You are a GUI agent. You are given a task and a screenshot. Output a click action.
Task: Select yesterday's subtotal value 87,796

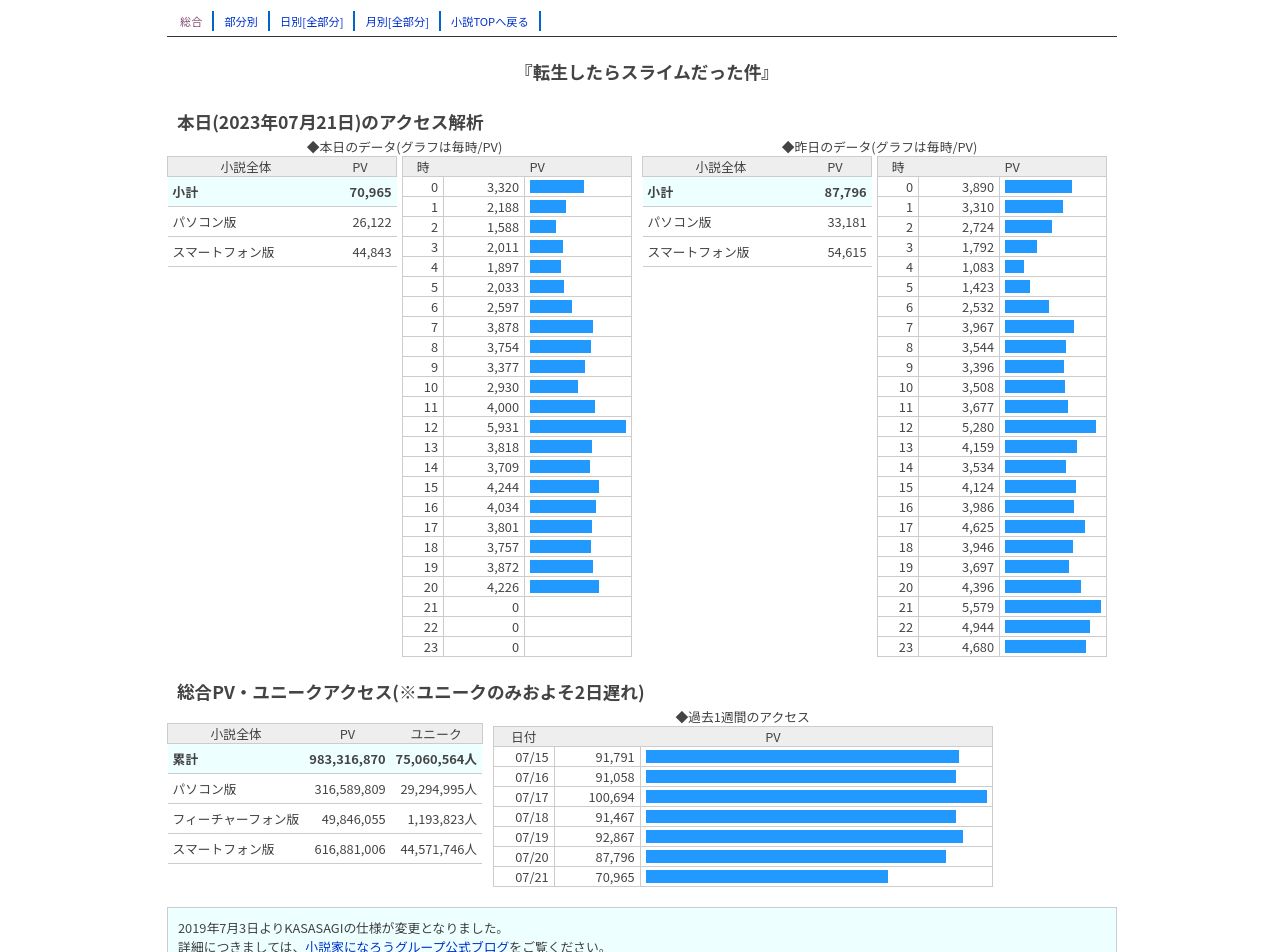[x=845, y=192]
